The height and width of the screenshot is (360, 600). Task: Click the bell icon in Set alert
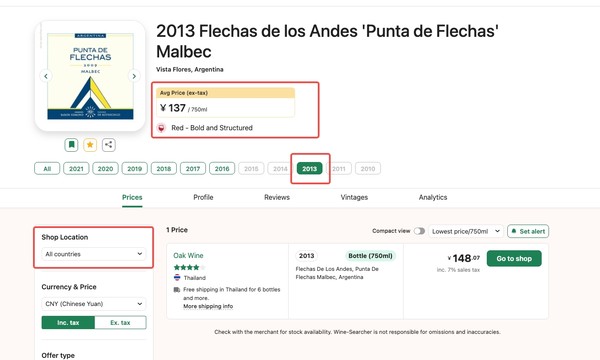click(514, 231)
